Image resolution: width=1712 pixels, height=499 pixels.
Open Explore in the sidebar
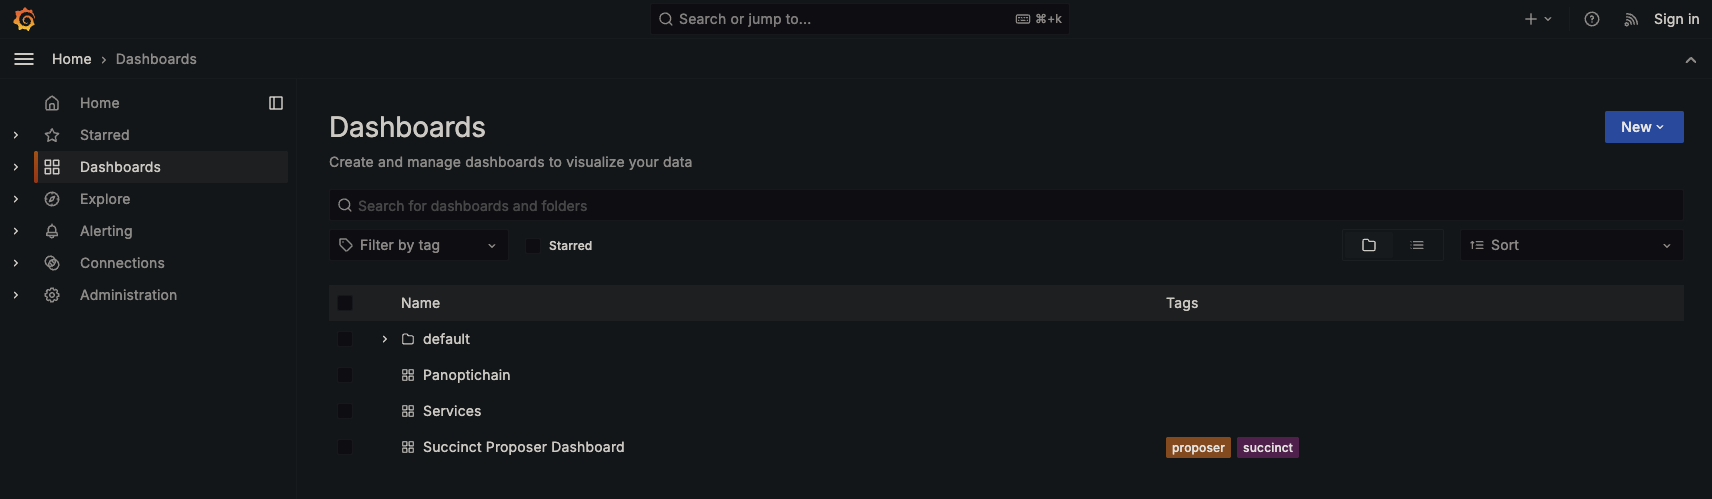105,199
